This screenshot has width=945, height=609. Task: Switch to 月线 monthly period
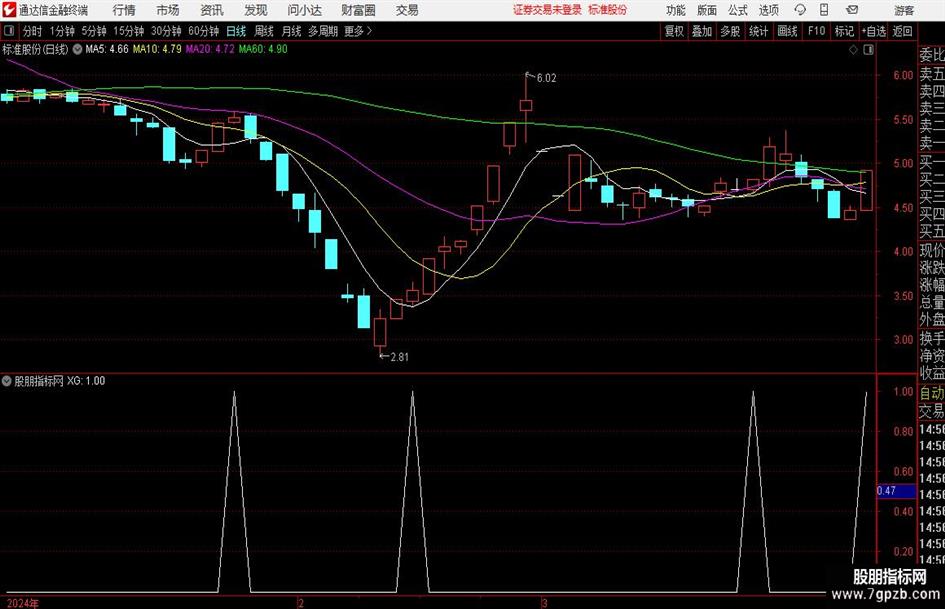[292, 31]
